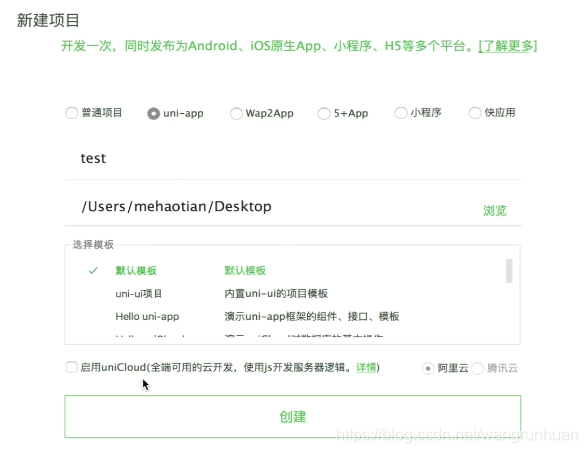Viewport: 587px width, 453px height.
Task: Open the 浏览 browse link
Action: (495, 211)
